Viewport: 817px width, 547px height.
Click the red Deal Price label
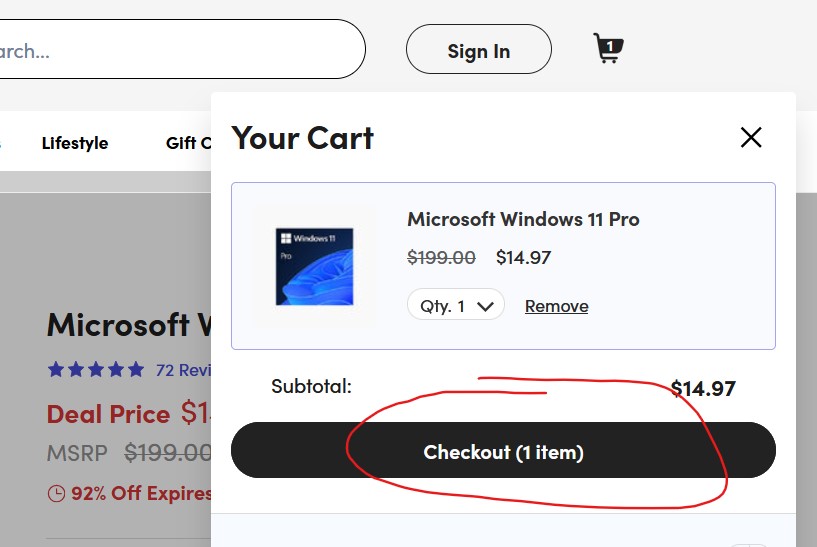(x=108, y=414)
